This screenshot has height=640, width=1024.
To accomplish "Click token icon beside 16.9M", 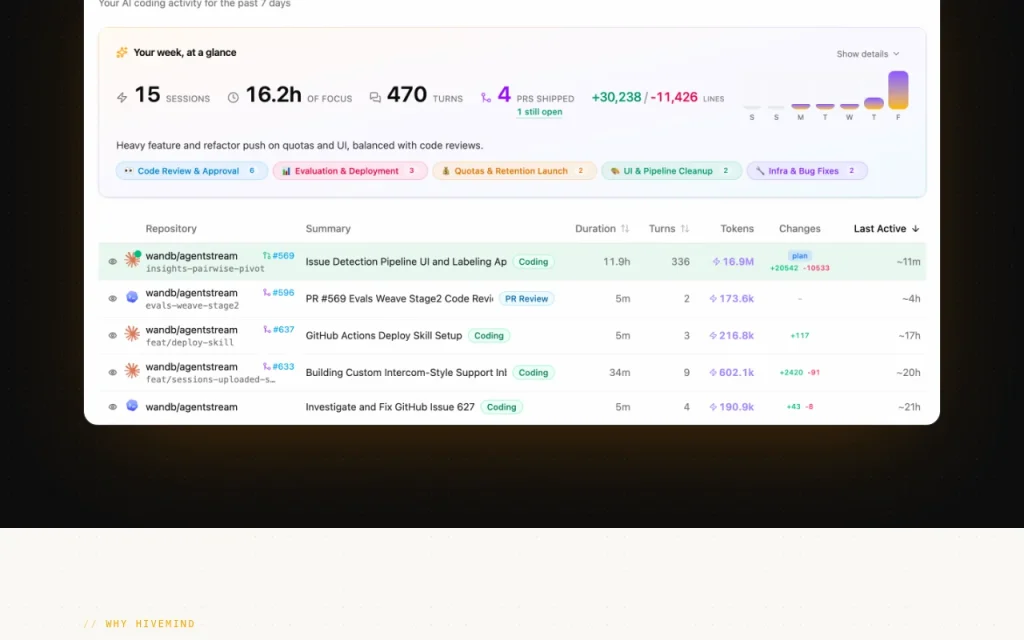I will click(x=716, y=261).
